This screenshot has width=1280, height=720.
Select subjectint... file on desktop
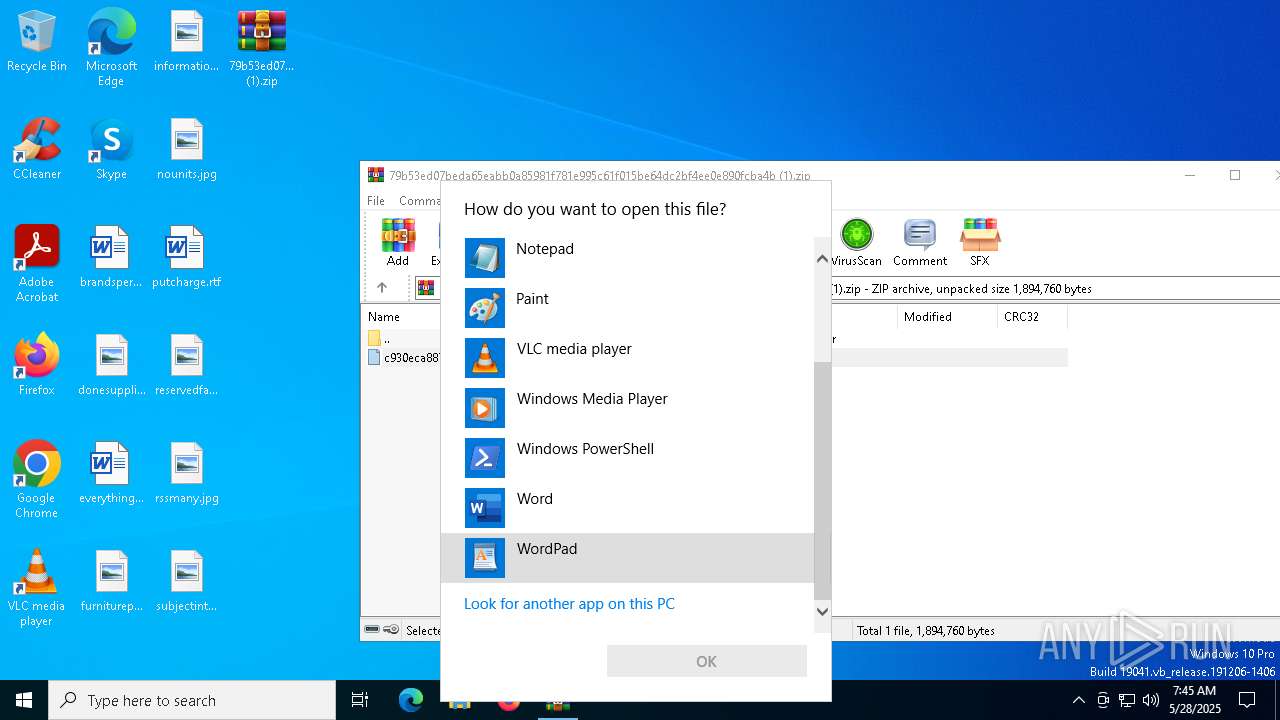coord(186,582)
